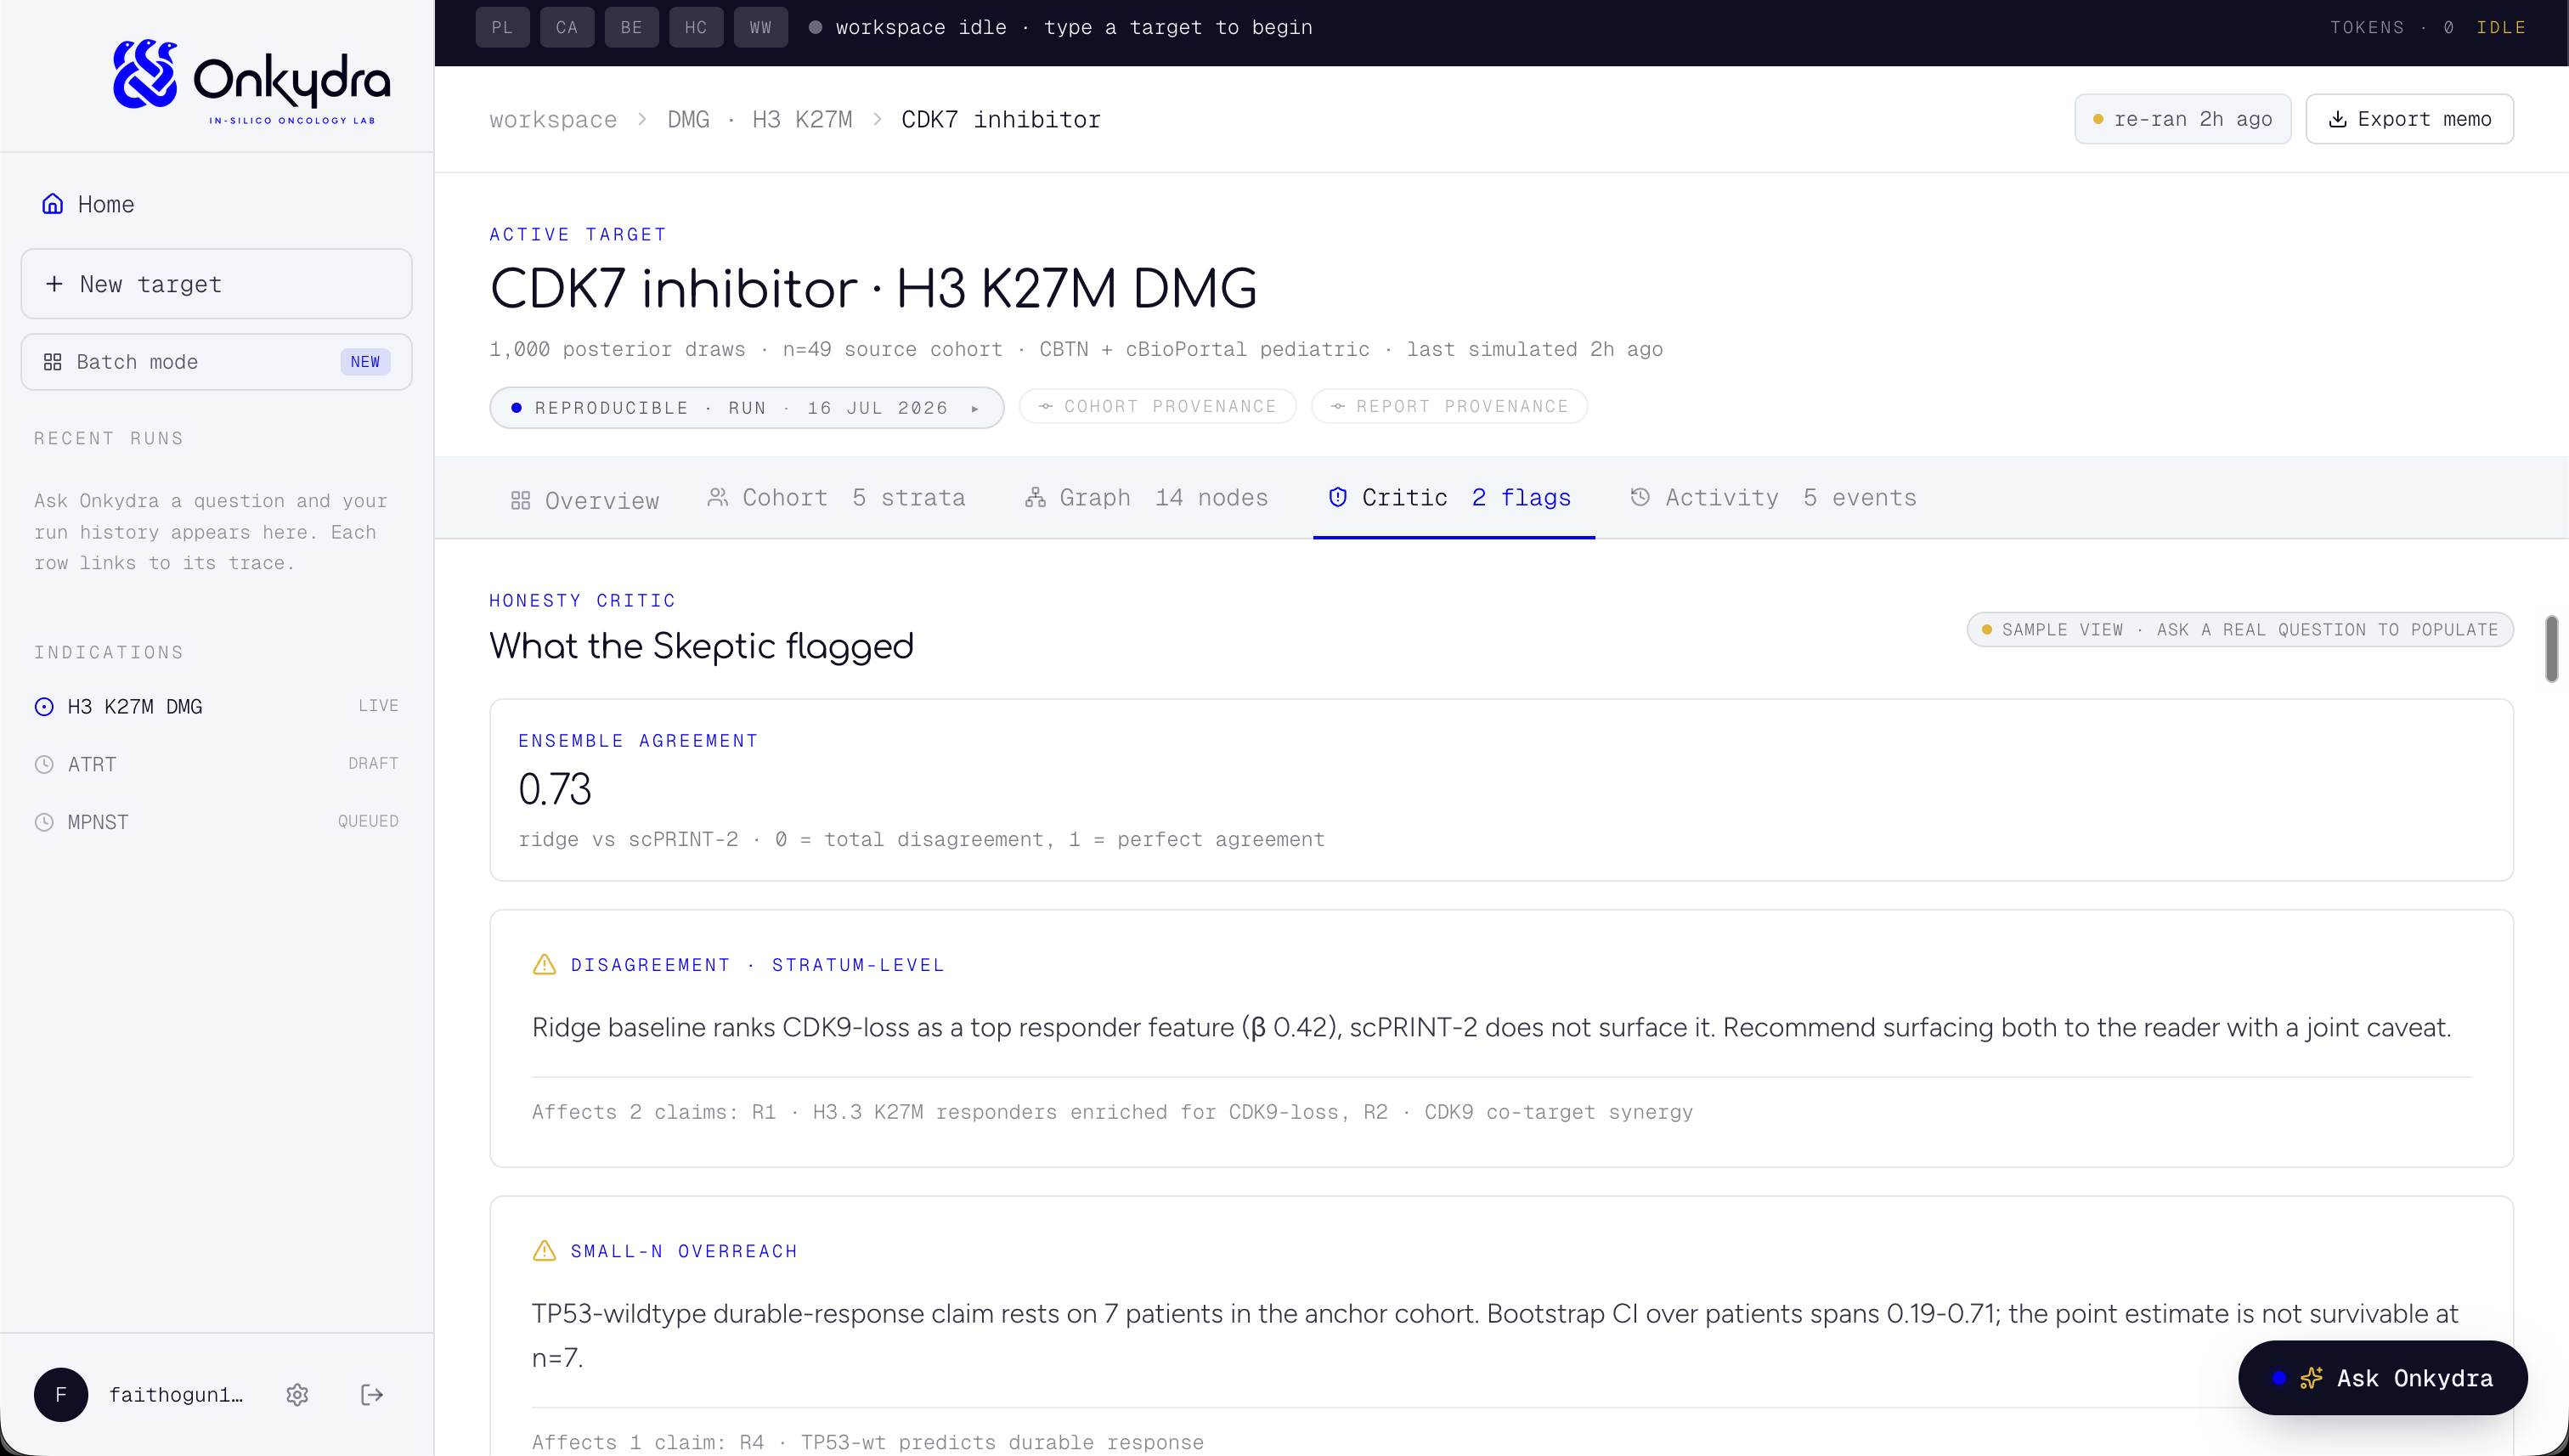Click the user avatar F circle
Screen dimensions: 2569x1456
click(61, 1395)
